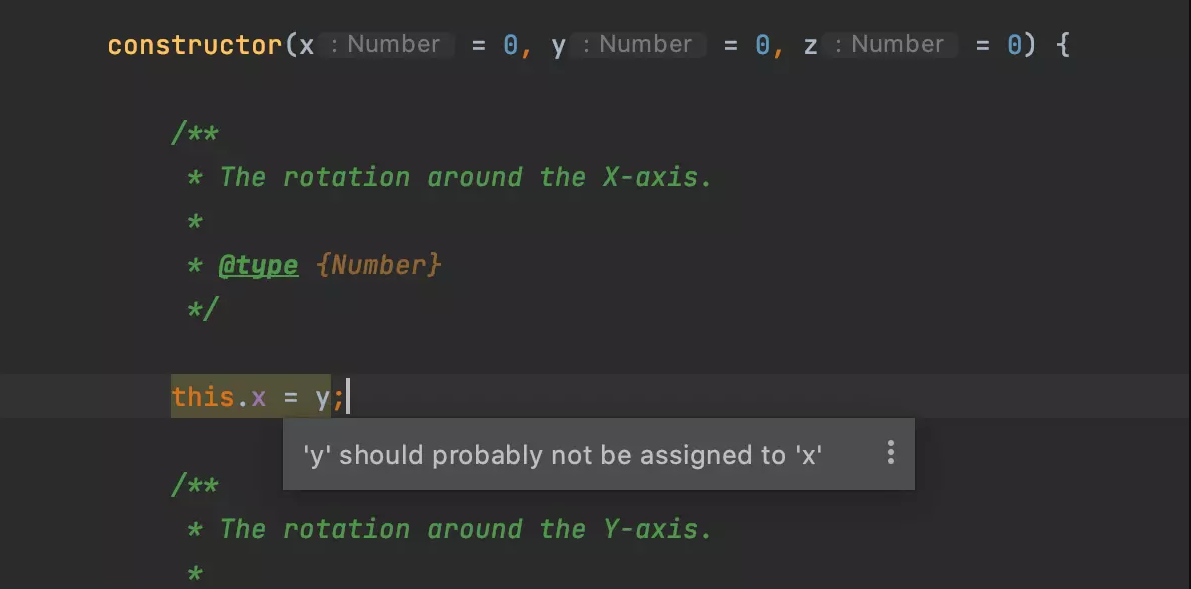1191x589 pixels.
Task: Select the highlighted this.x assignment
Action: [250, 396]
